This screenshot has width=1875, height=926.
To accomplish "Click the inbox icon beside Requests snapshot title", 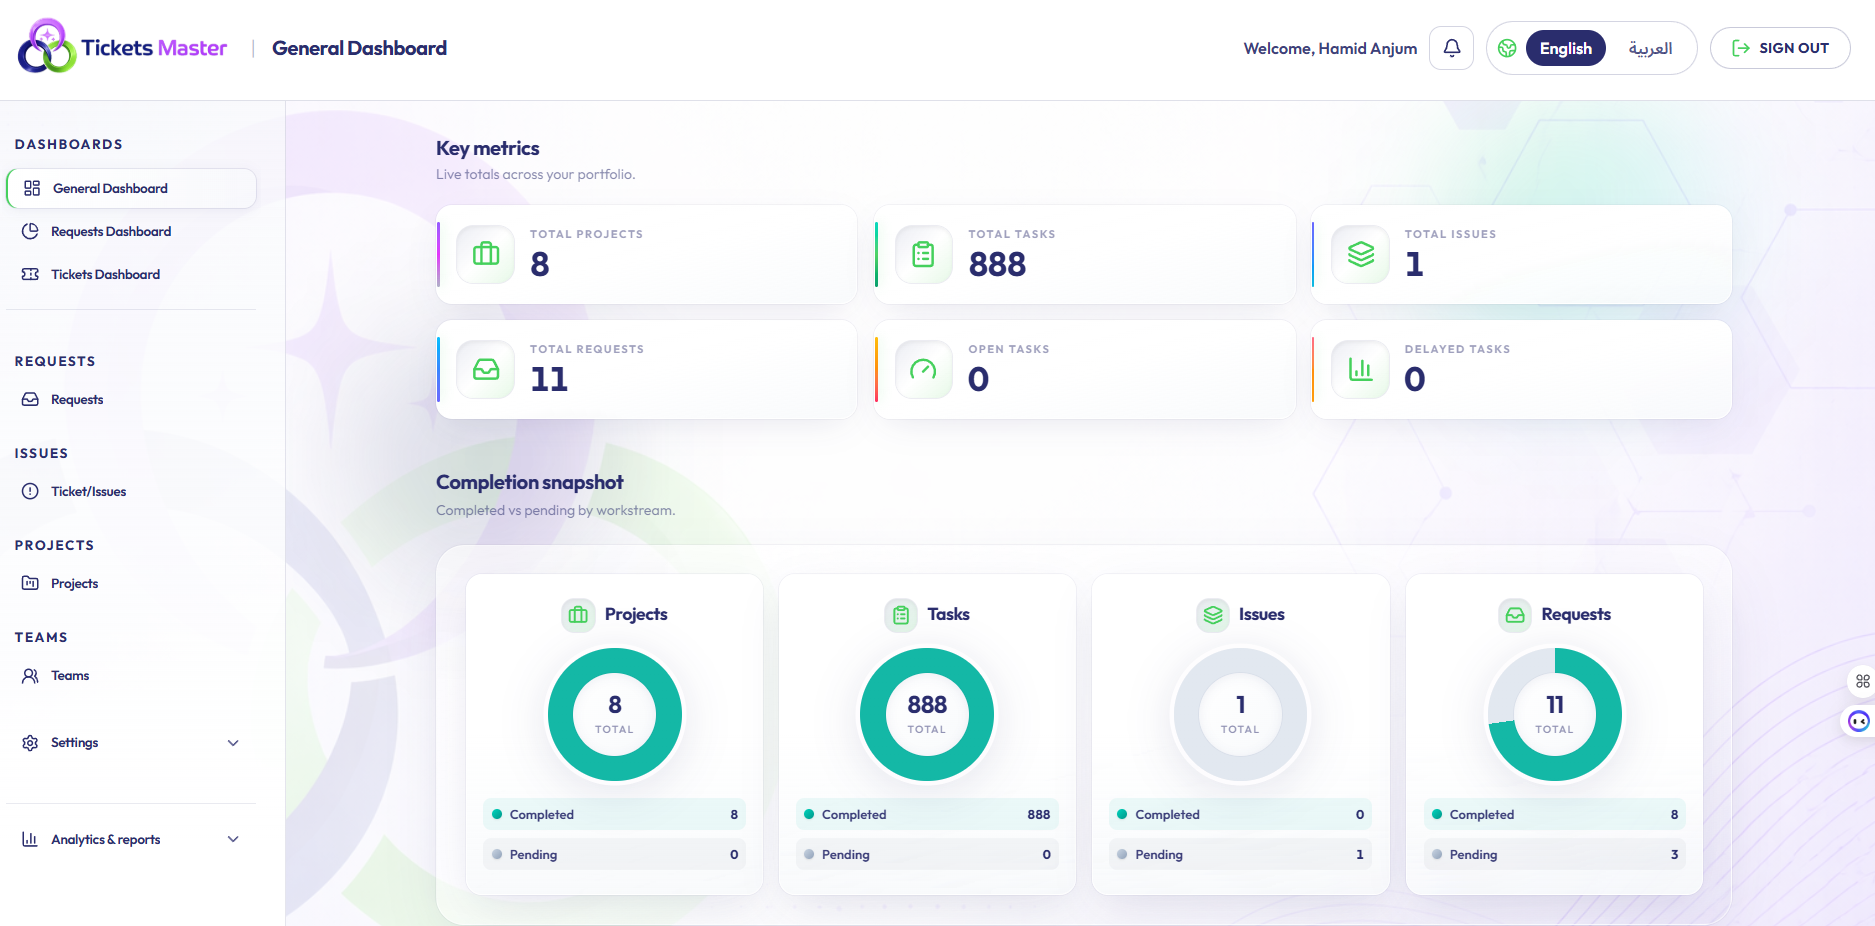I will click(x=1515, y=615).
